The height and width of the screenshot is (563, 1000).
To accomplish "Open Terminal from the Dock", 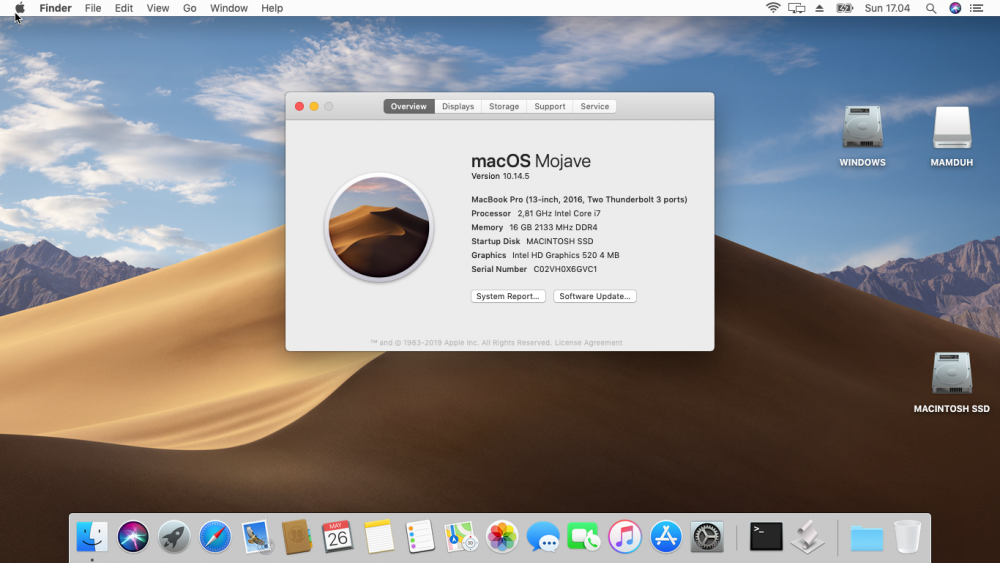I will tap(766, 537).
